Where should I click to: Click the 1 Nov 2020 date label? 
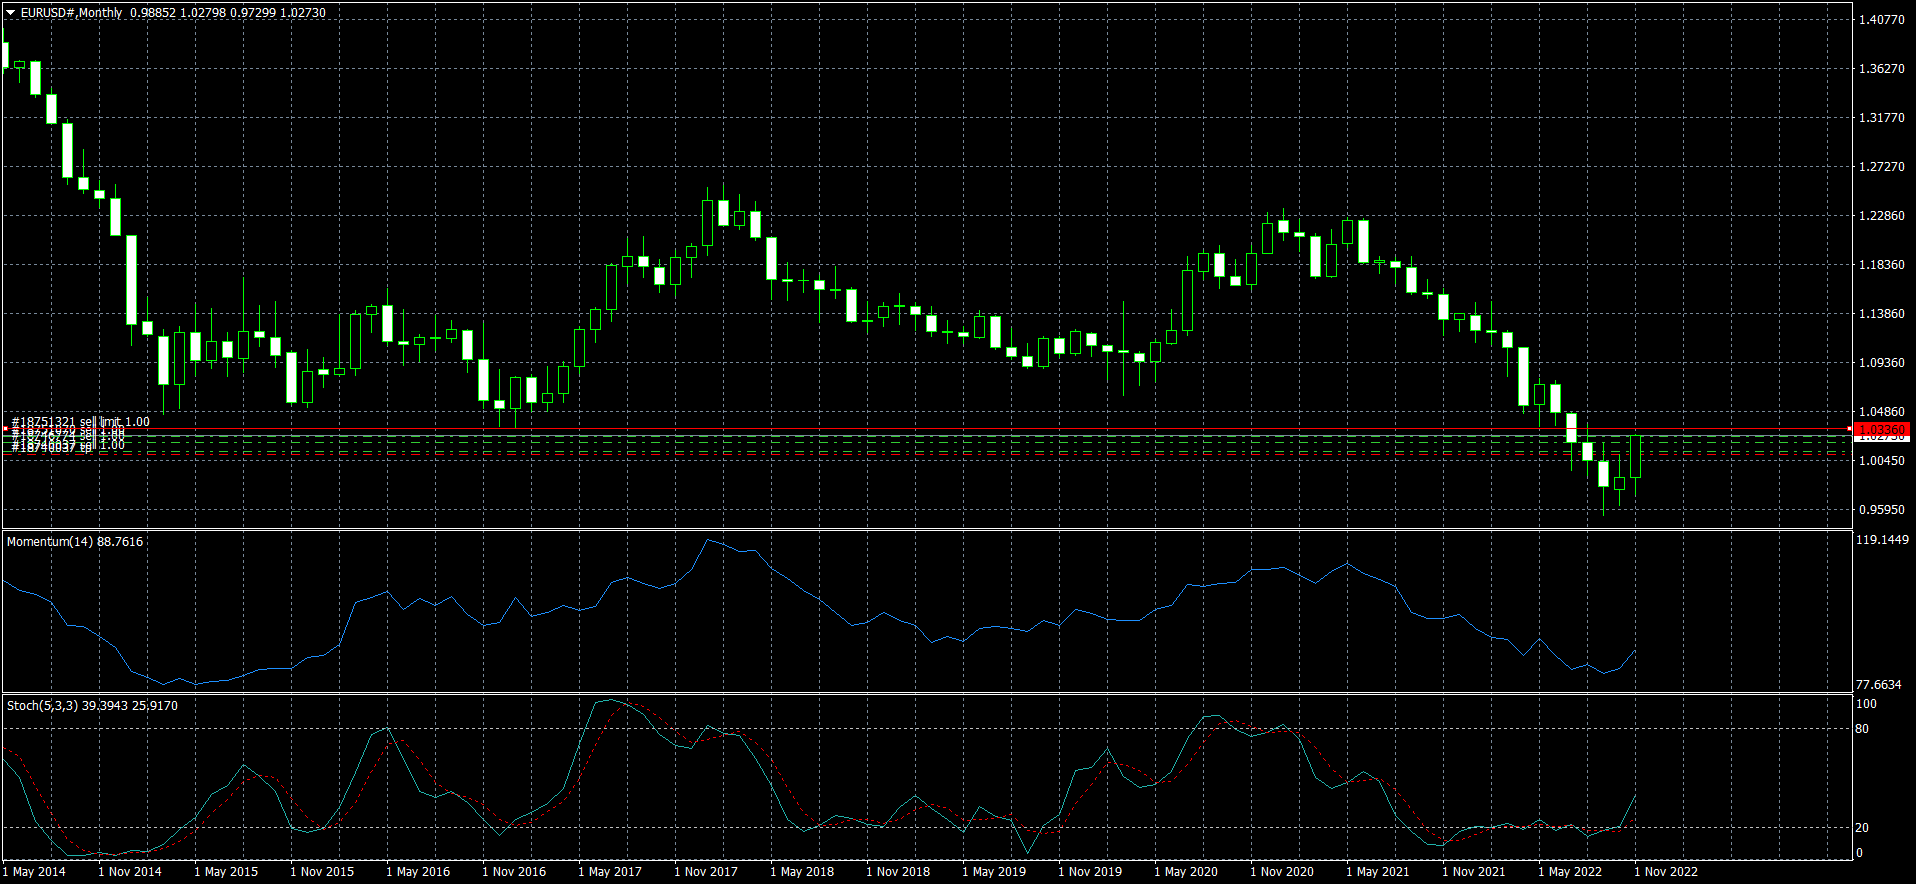[1282, 872]
